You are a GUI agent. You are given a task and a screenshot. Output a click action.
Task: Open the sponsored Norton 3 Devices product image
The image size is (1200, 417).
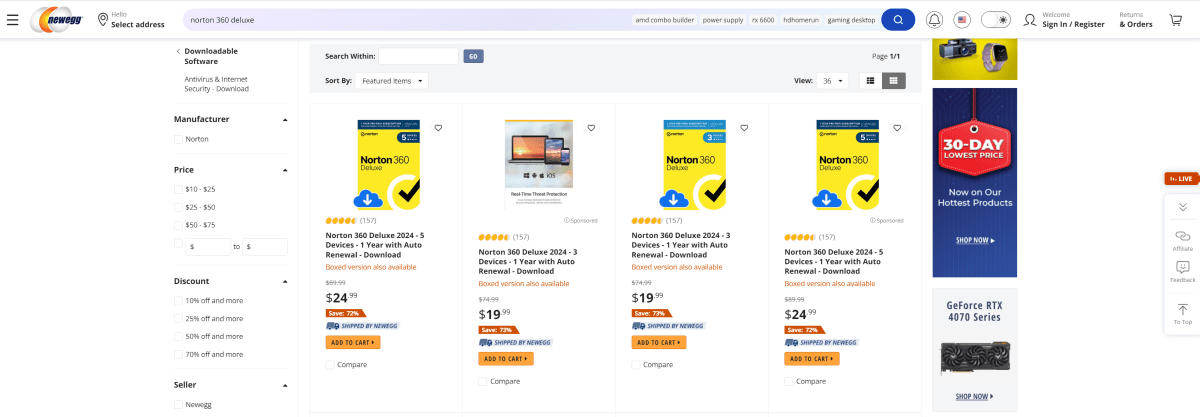click(x=539, y=164)
